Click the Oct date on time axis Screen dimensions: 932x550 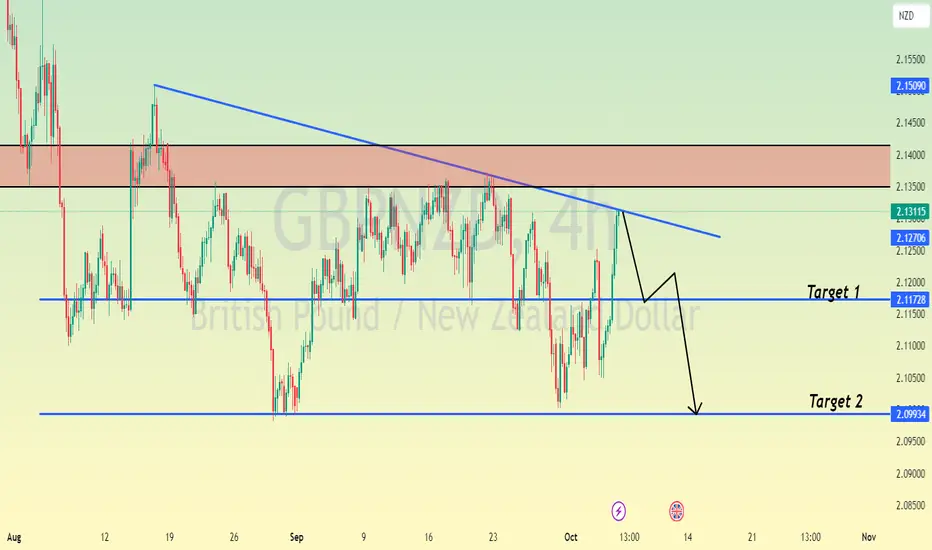[571, 537]
